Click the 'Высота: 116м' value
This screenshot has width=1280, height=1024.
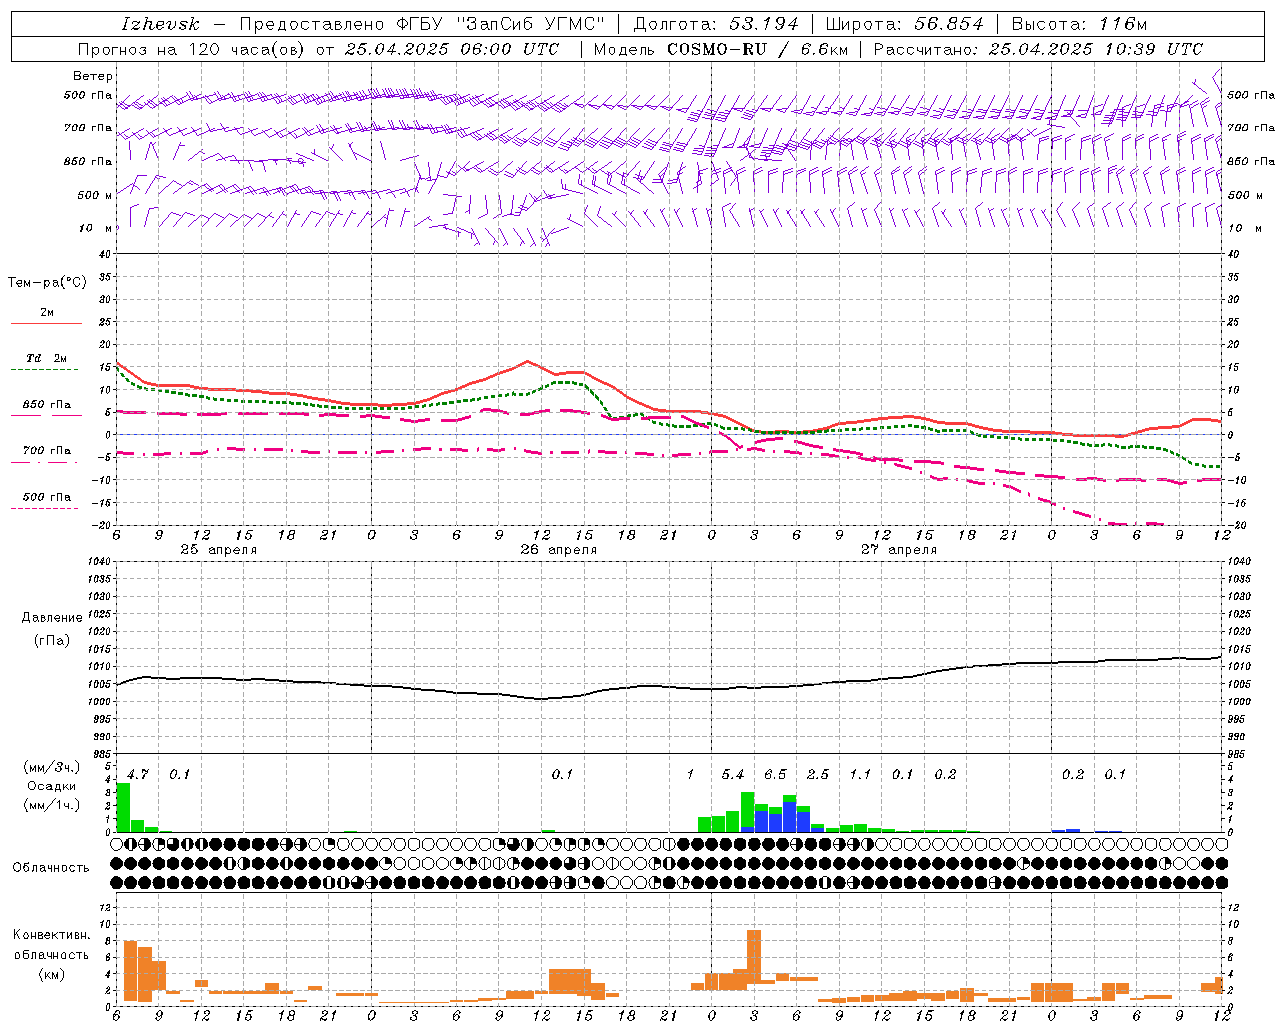1079,24
